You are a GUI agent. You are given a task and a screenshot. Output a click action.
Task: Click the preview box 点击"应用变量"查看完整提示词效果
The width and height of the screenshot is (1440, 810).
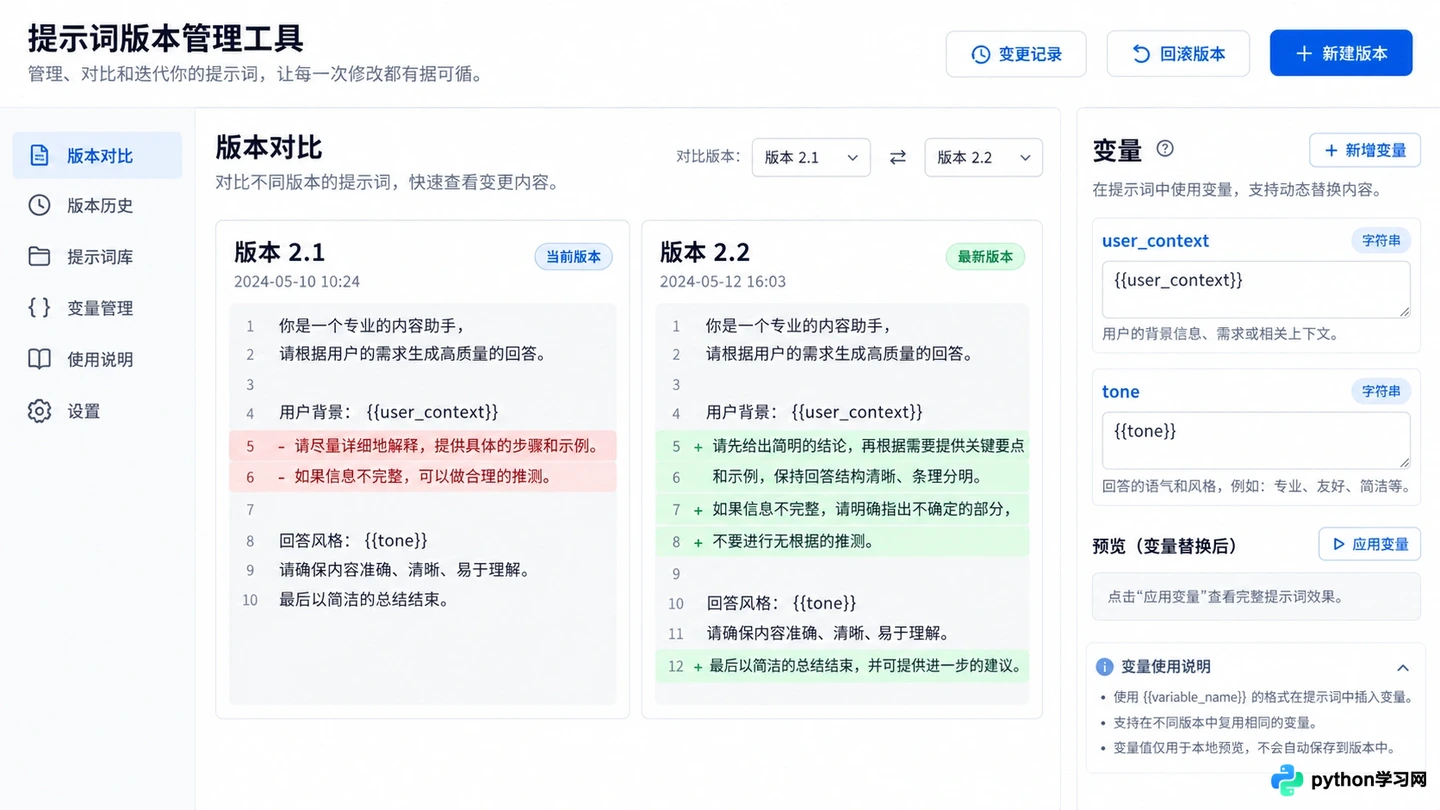click(x=1256, y=597)
